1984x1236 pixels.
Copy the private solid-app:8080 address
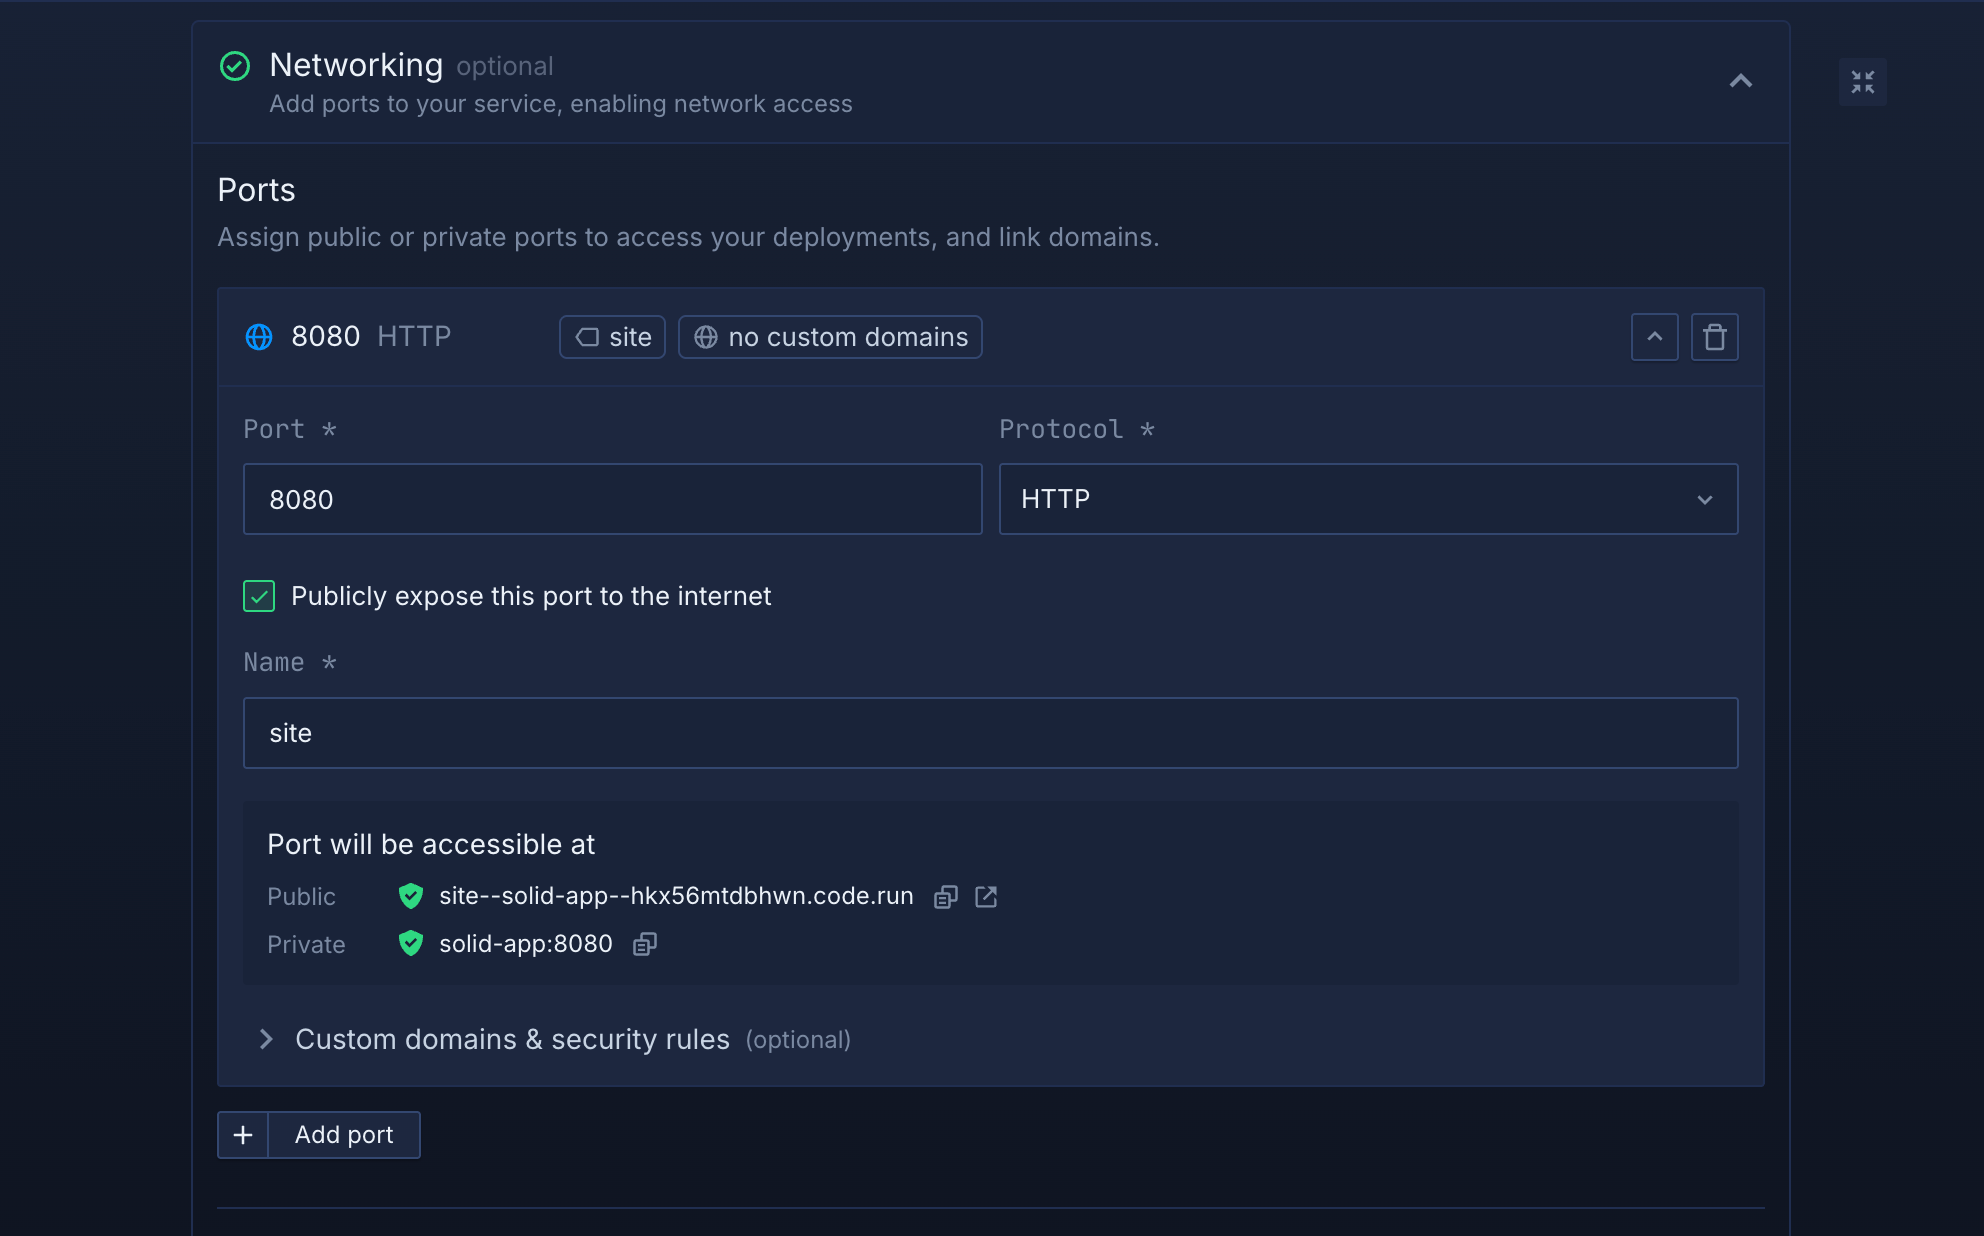pyautogui.click(x=645, y=944)
